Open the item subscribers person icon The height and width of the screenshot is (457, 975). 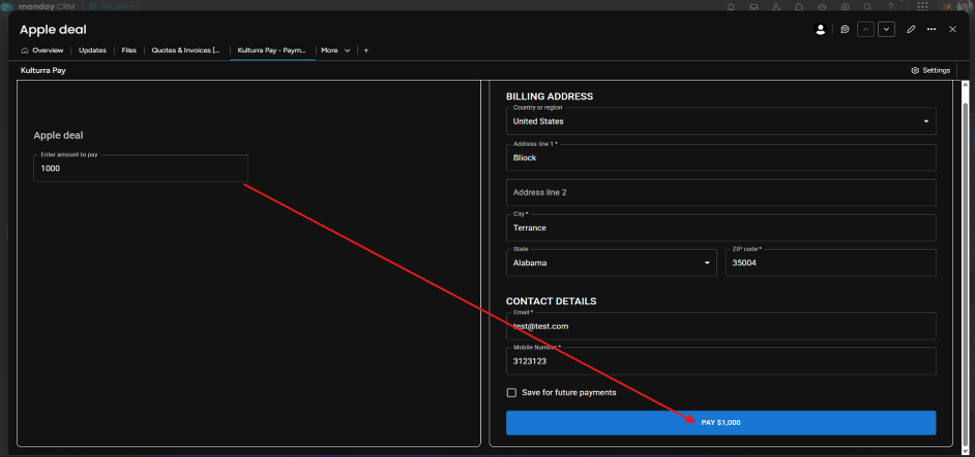pos(820,29)
